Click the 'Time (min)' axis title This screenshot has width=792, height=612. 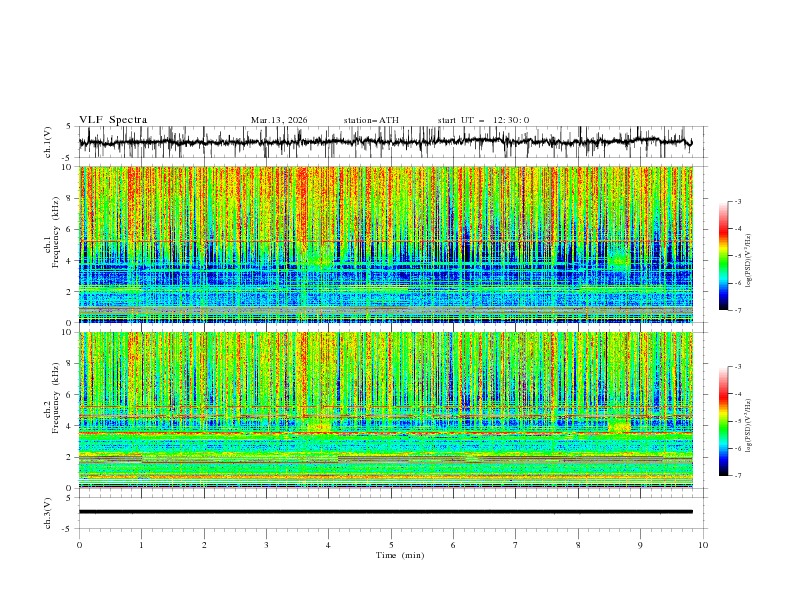[x=400, y=555]
